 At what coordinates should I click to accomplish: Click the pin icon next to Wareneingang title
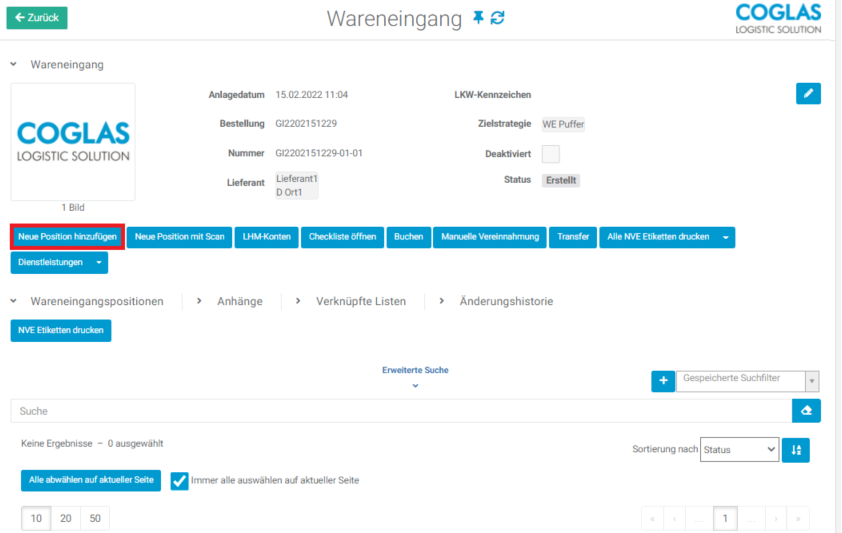tap(478, 18)
